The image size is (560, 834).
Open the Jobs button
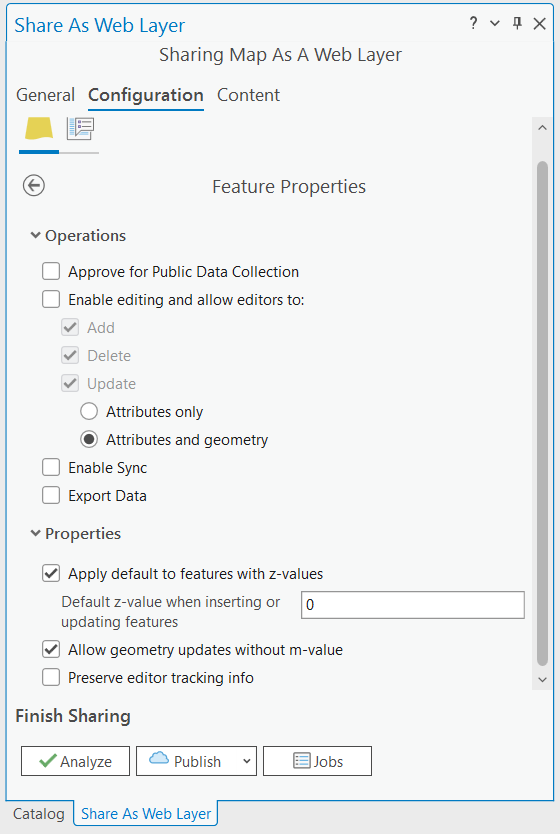[x=317, y=761]
